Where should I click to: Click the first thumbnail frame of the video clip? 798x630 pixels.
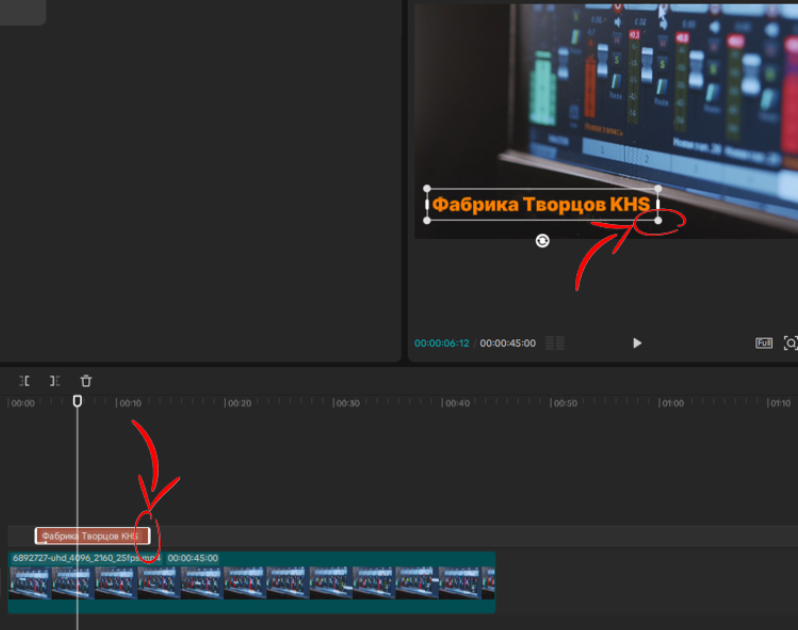tap(30, 583)
